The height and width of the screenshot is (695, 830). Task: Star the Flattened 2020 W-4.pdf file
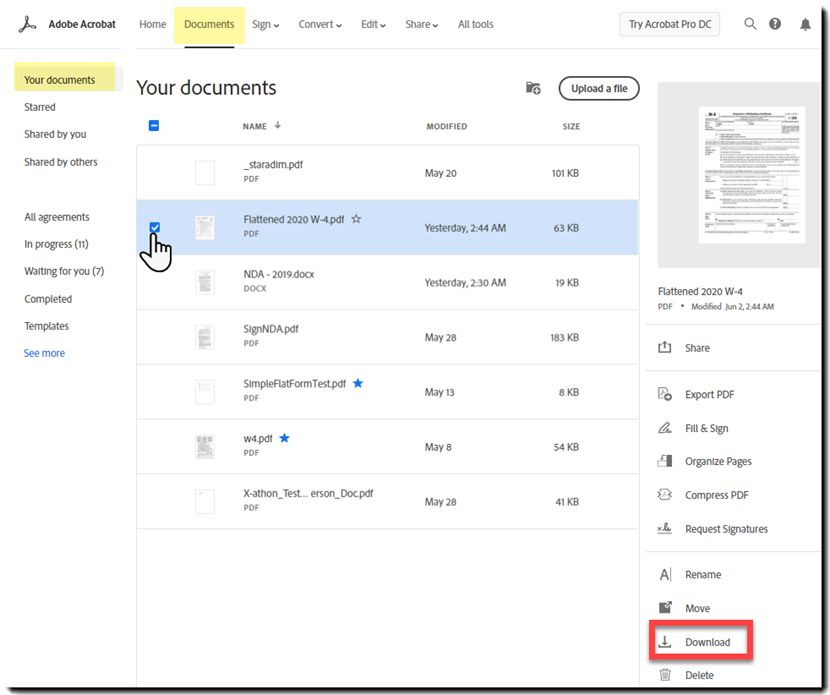tap(356, 219)
